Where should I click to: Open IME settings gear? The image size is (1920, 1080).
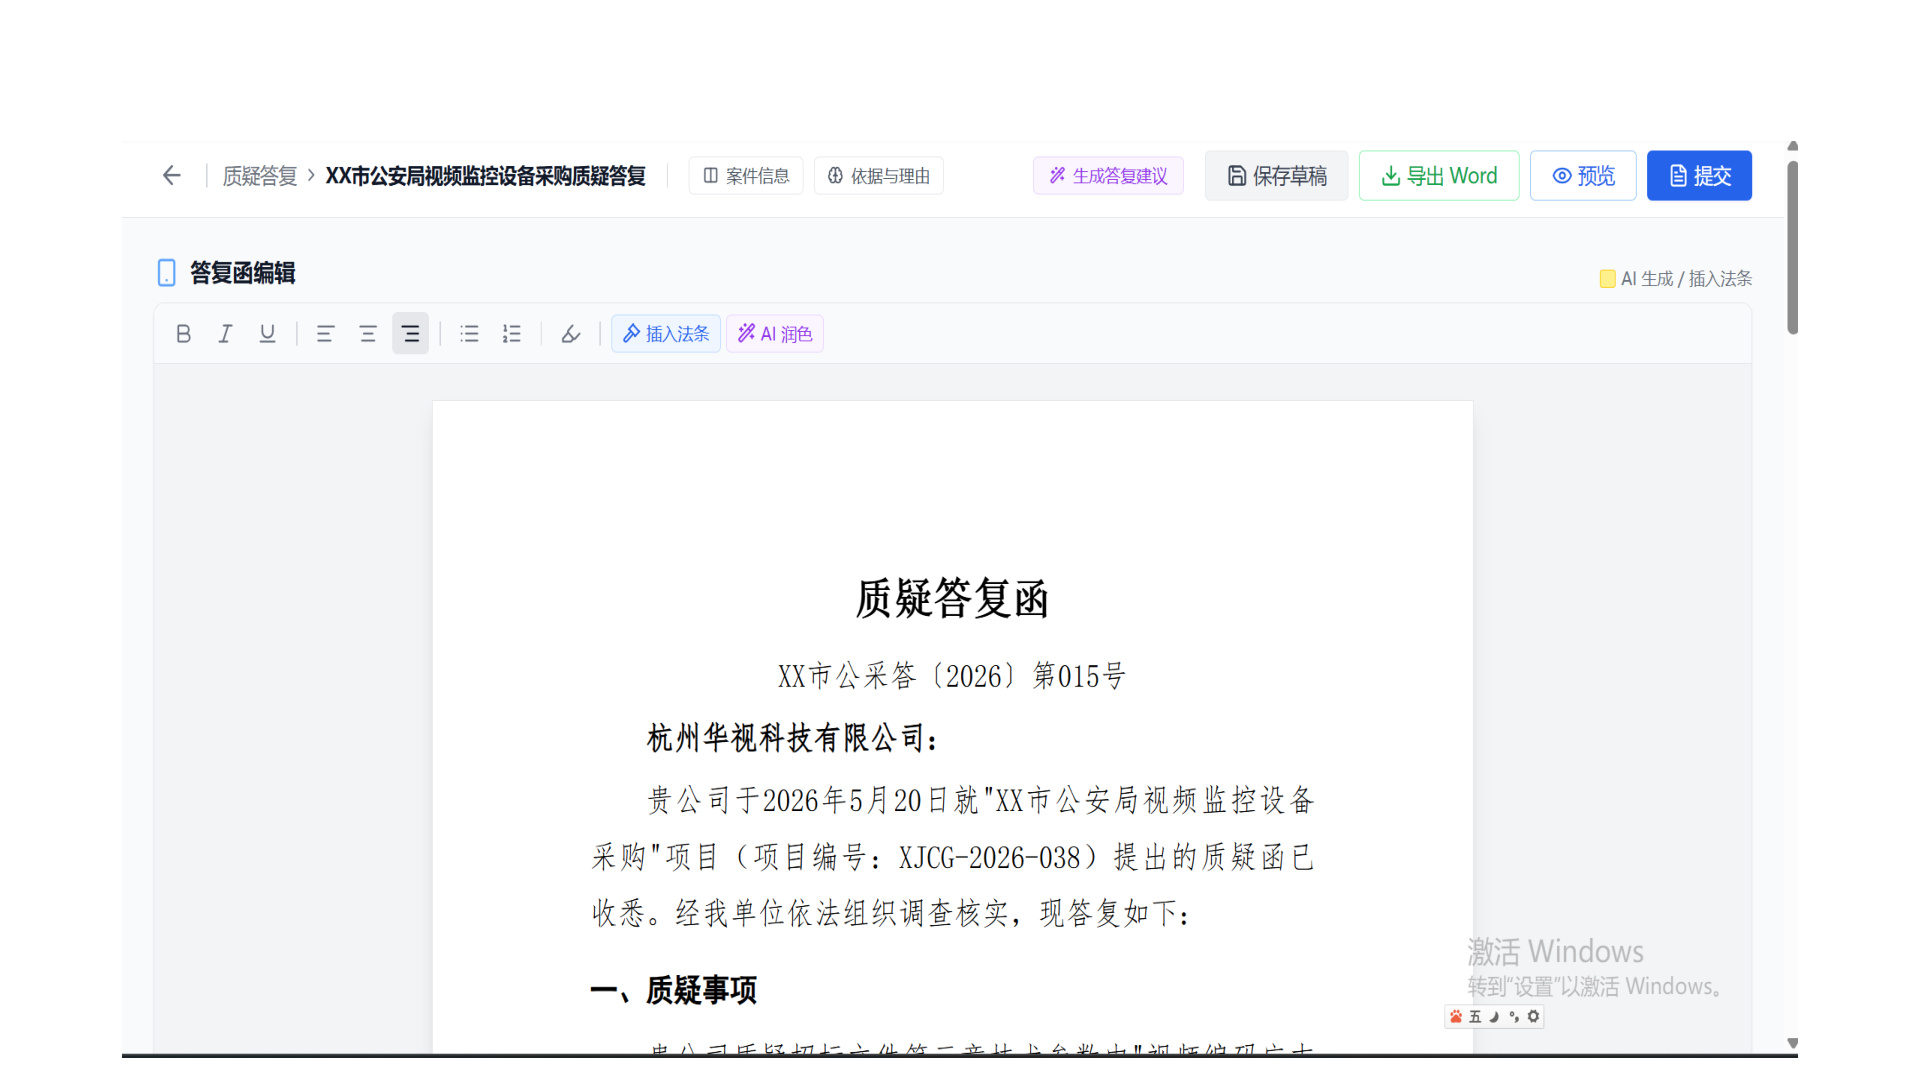point(1533,1017)
